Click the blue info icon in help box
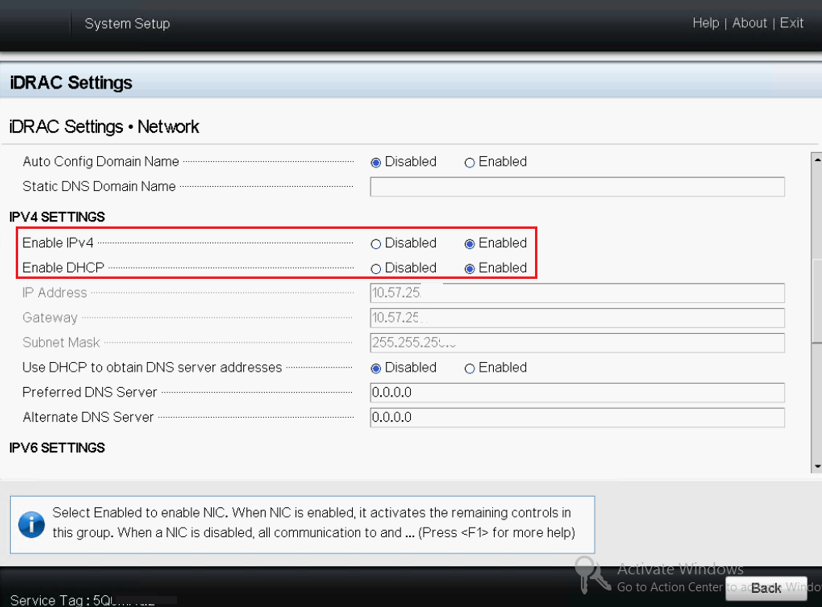Screen dimensions: 822x607 (x=31, y=525)
